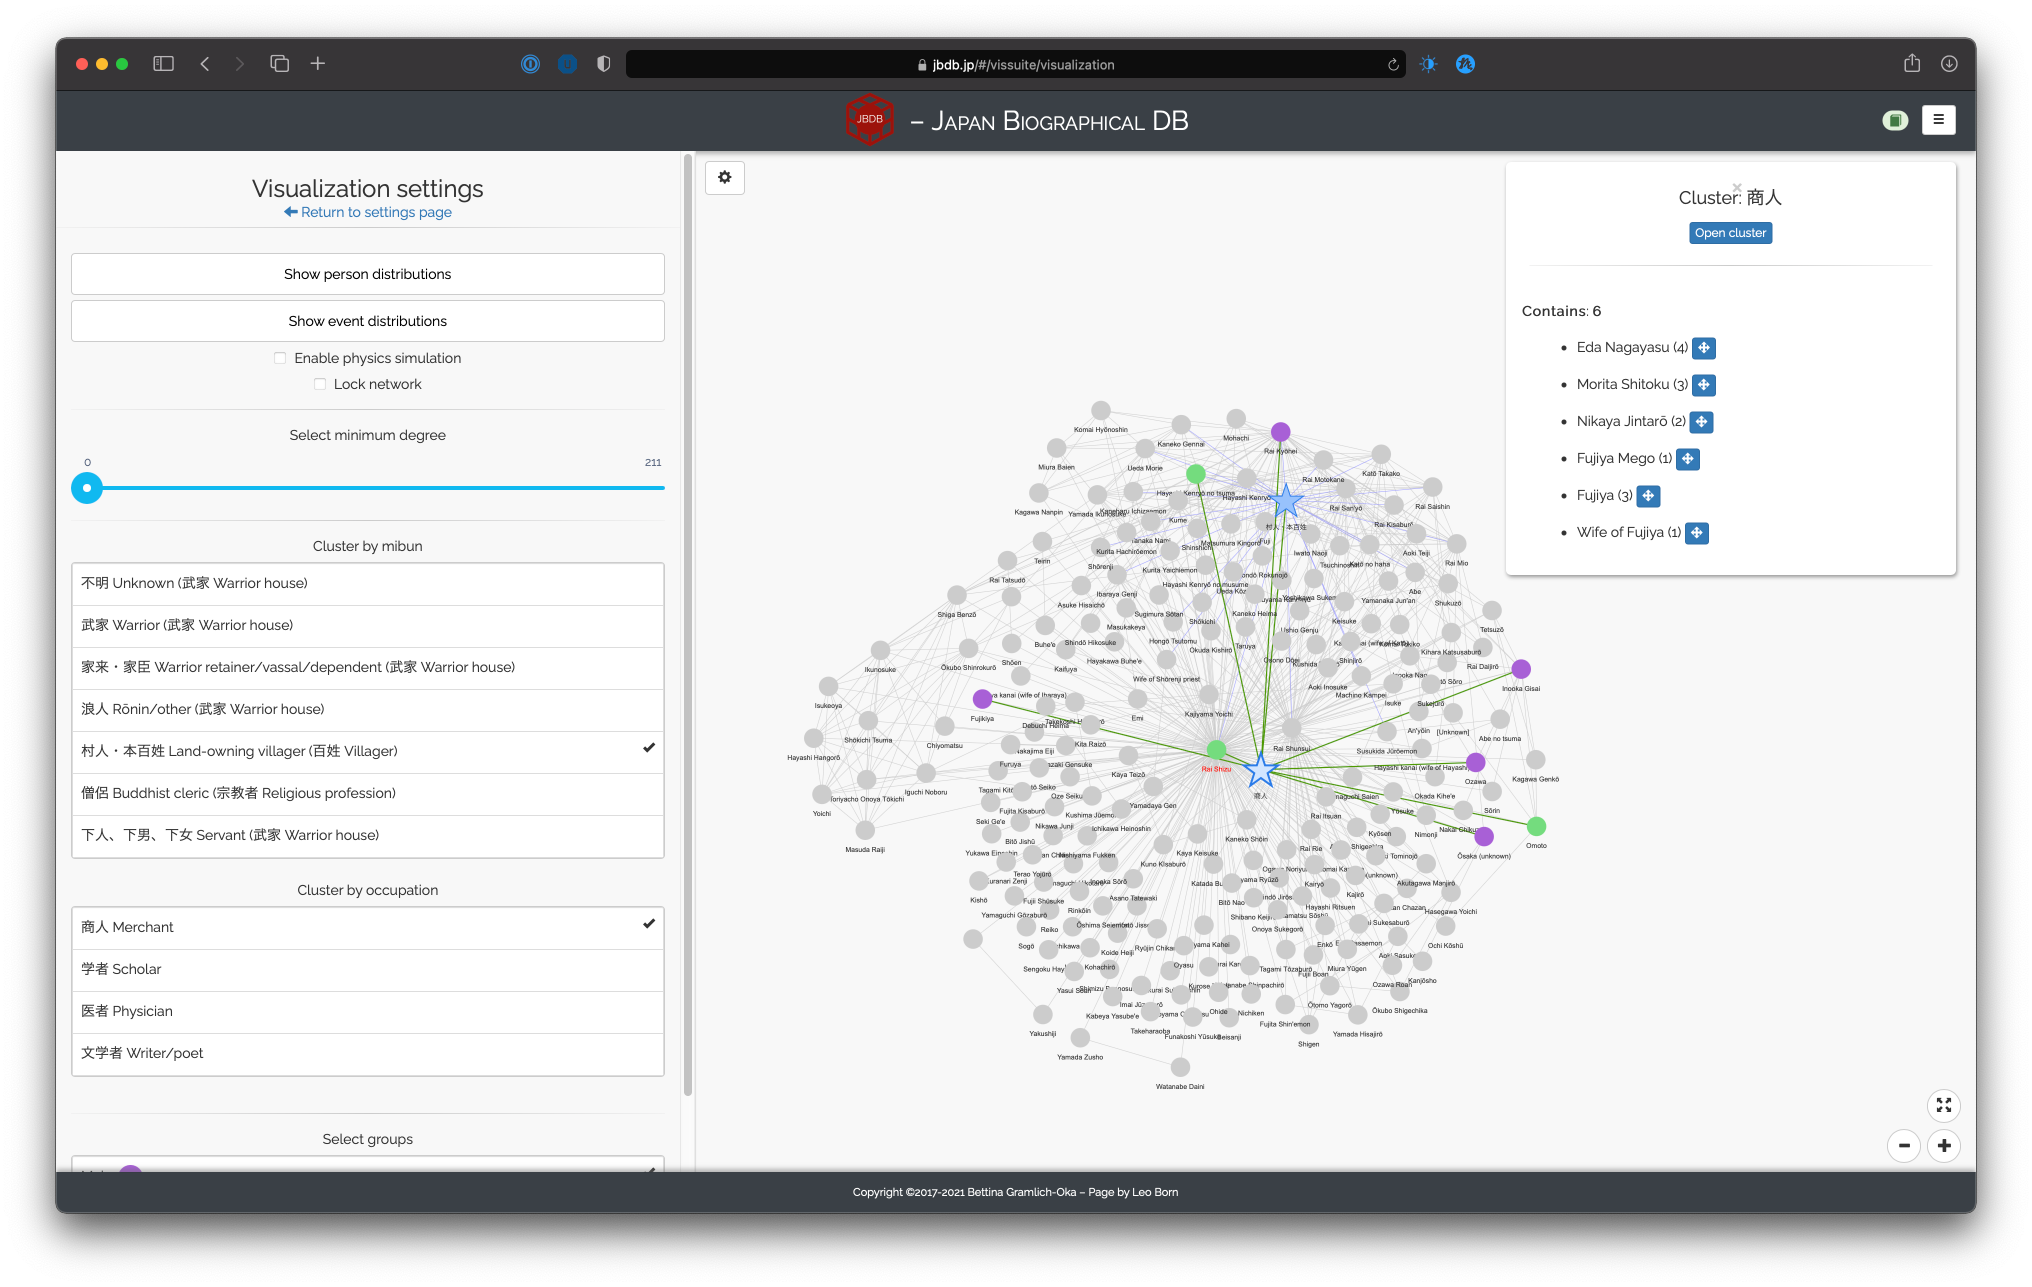The image size is (2032, 1287).
Task: Click the 1Password extension icon
Action: (x=530, y=64)
